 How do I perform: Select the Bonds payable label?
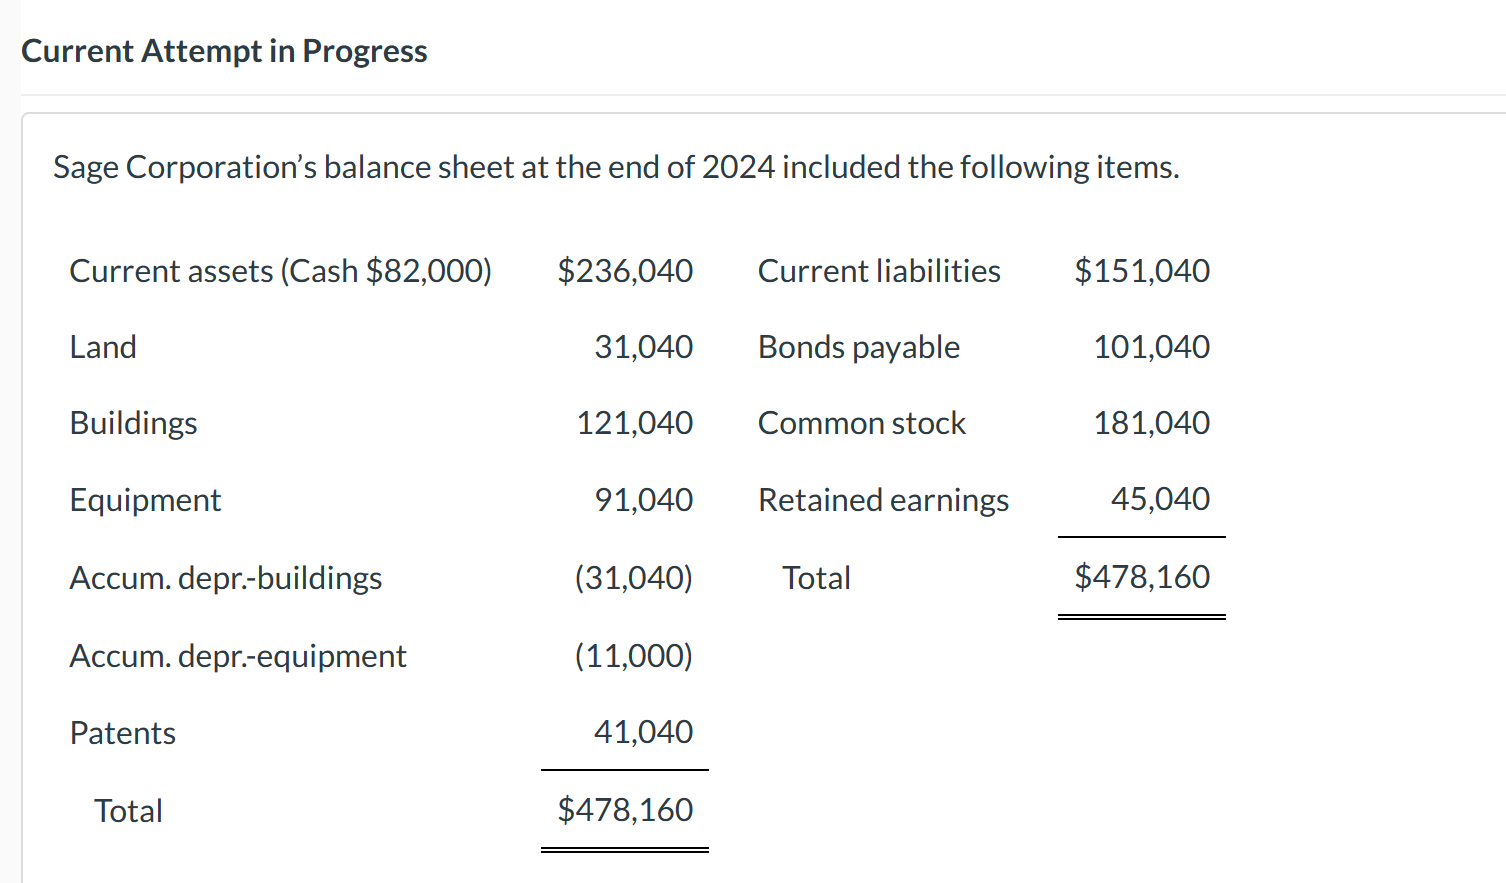pyautogui.click(x=859, y=347)
